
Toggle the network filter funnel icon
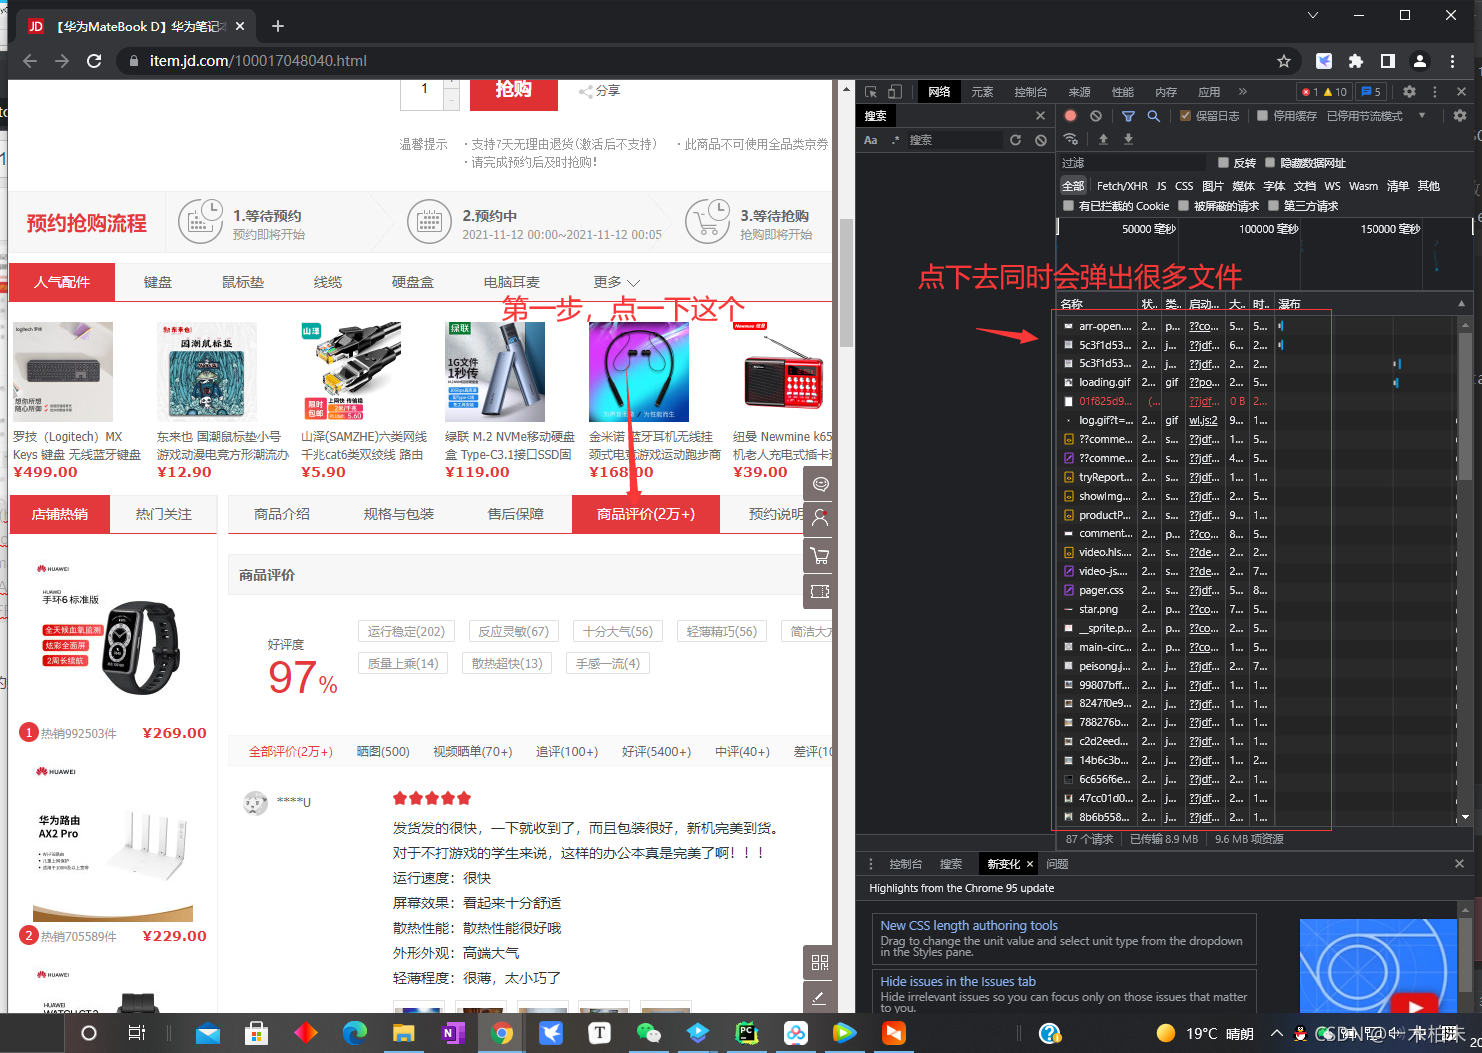1128,116
